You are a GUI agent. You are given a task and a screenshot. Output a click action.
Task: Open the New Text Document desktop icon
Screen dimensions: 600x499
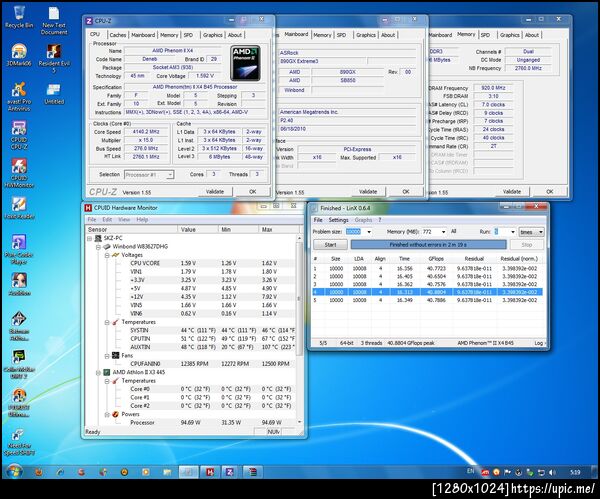(x=54, y=20)
